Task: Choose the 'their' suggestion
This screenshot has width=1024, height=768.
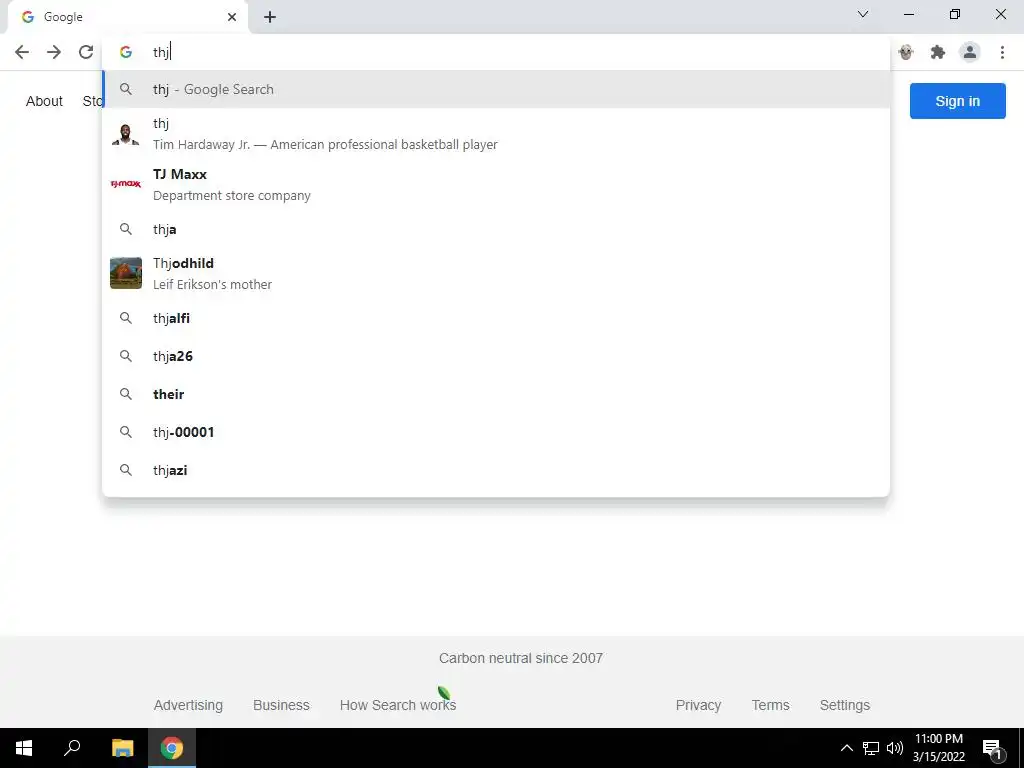Action: click(496, 394)
